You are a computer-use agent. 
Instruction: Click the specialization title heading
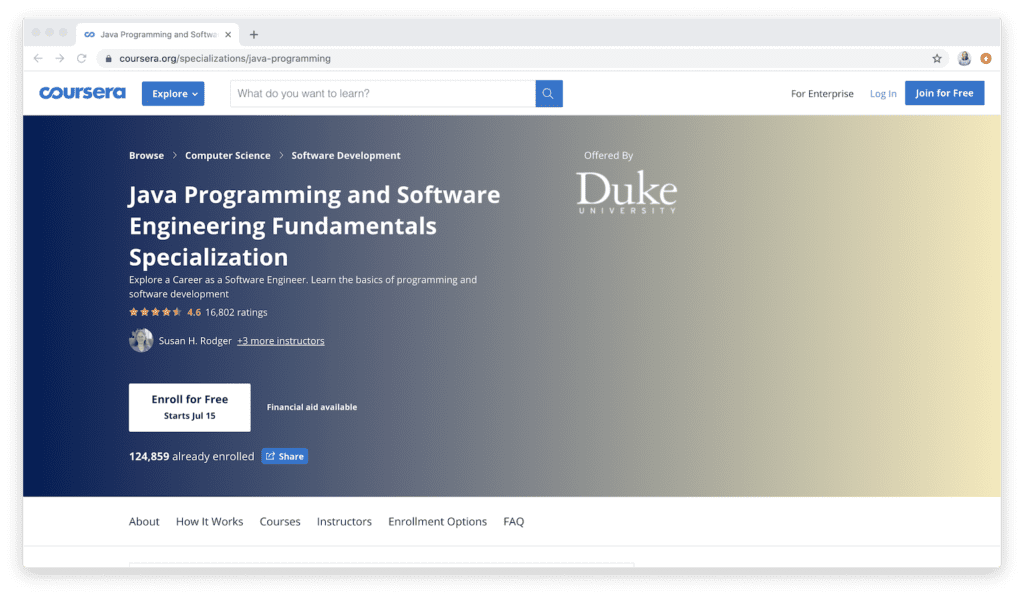tap(314, 226)
